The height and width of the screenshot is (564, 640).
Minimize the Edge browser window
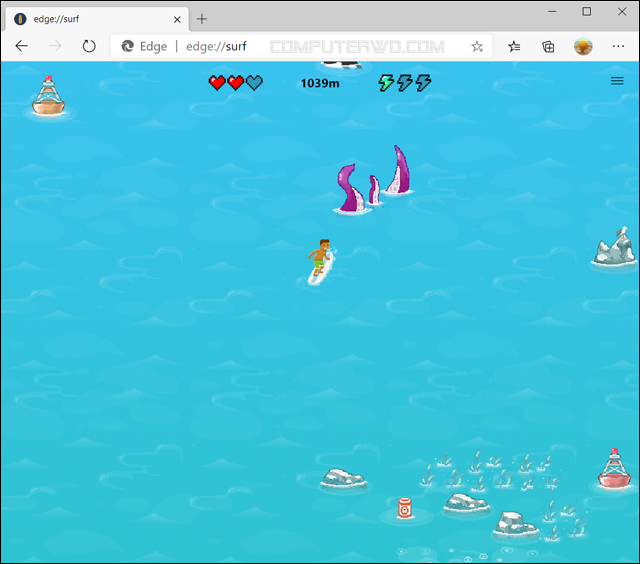click(552, 11)
